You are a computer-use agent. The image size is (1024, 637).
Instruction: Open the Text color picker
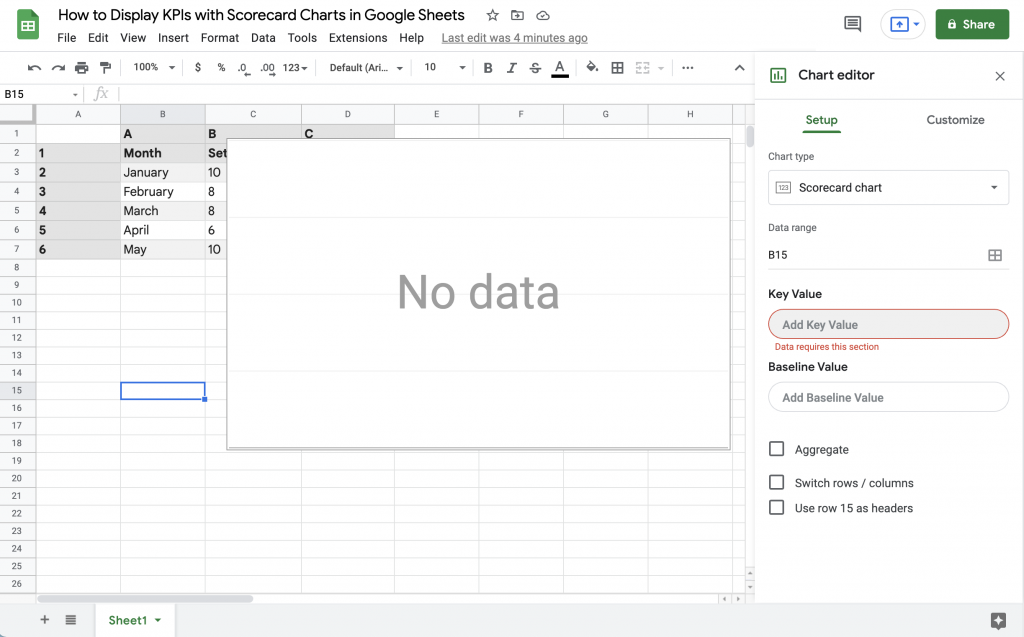click(x=562, y=67)
